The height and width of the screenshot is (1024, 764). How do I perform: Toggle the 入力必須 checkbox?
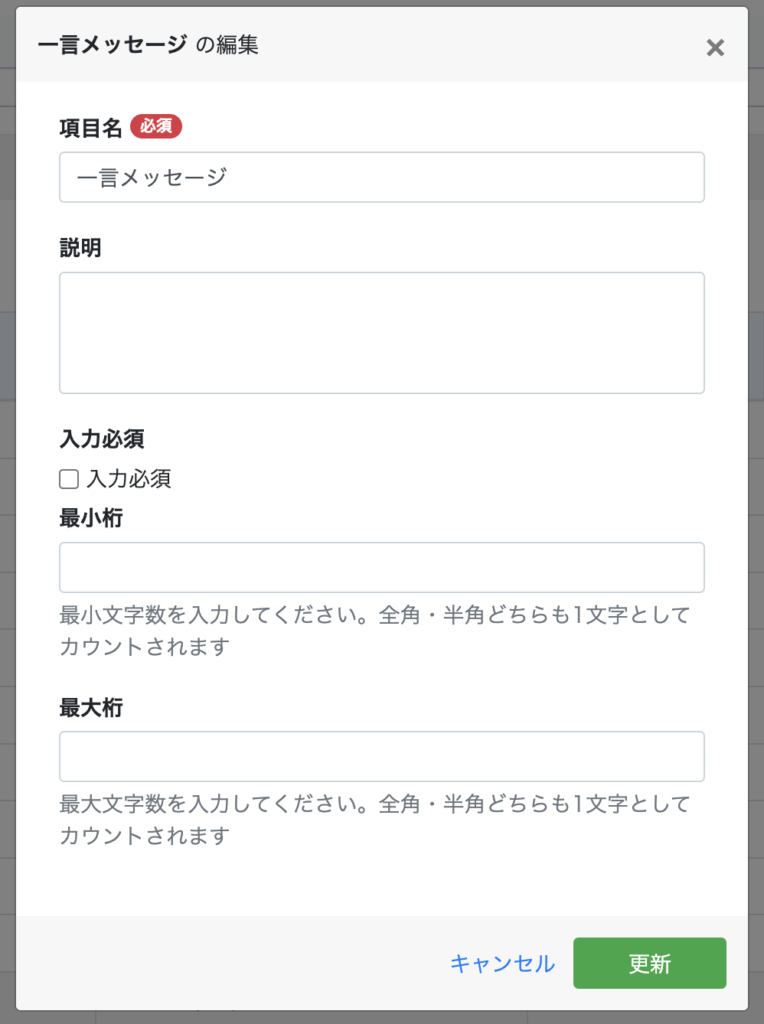(69, 479)
